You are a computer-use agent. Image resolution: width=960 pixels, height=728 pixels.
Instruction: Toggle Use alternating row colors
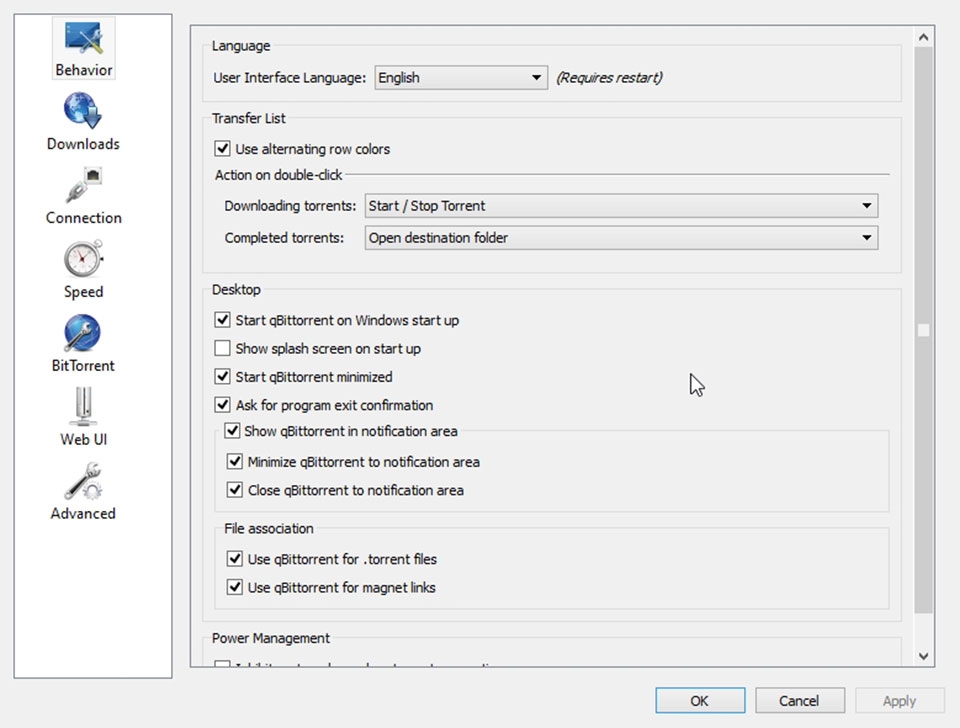pyautogui.click(x=222, y=149)
